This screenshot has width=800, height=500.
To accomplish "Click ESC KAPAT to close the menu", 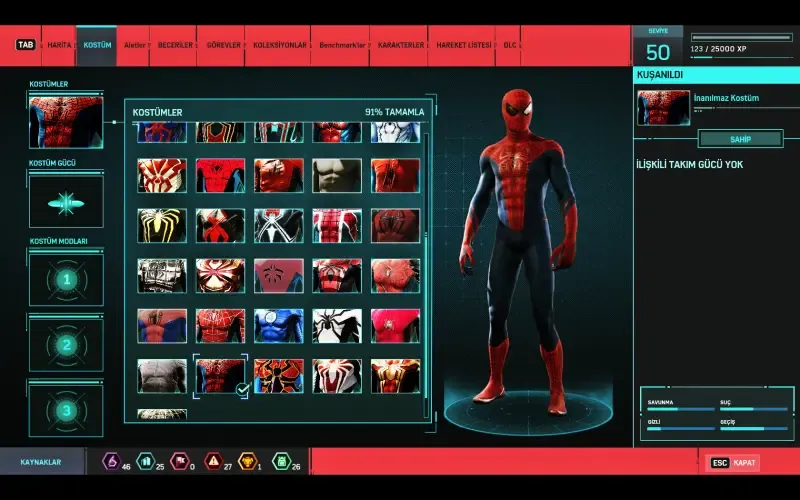I will point(734,463).
